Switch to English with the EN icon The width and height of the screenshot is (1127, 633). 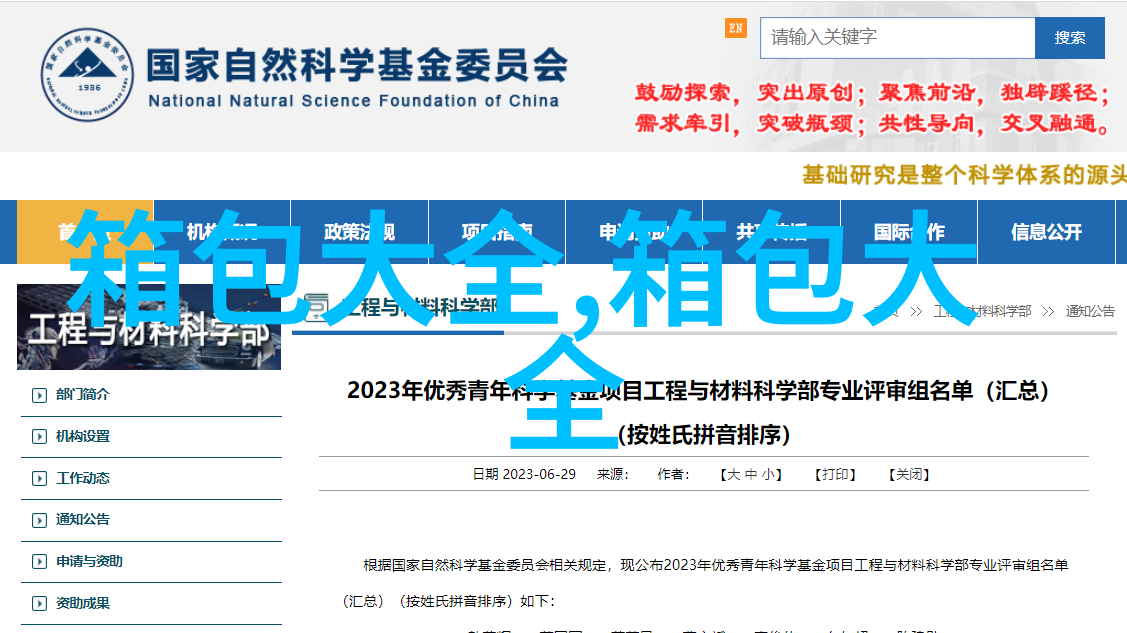click(x=735, y=28)
